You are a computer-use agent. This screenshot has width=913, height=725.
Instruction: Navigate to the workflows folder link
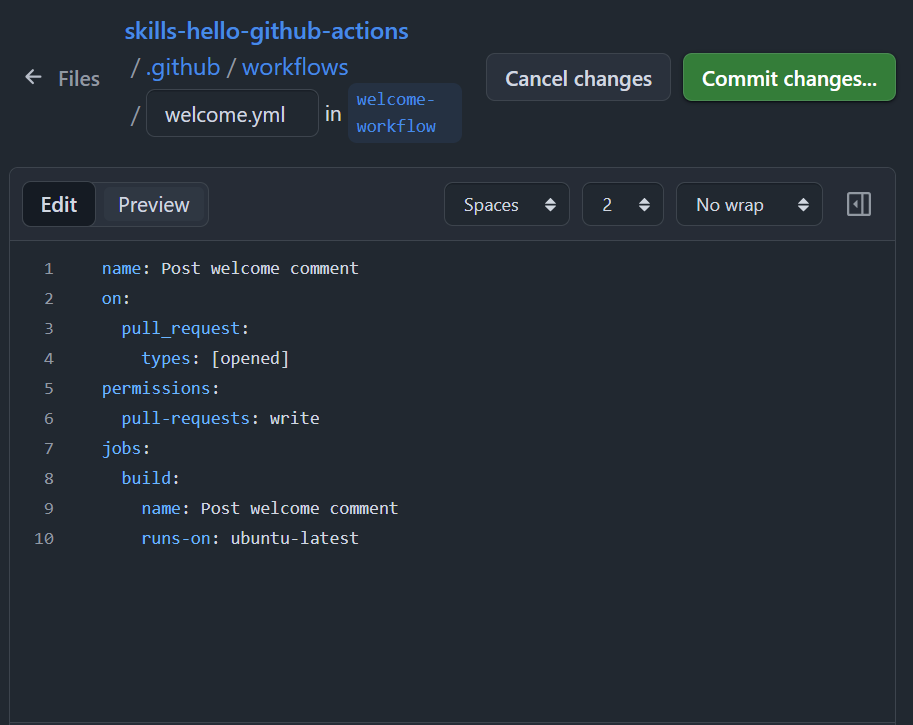pos(295,67)
